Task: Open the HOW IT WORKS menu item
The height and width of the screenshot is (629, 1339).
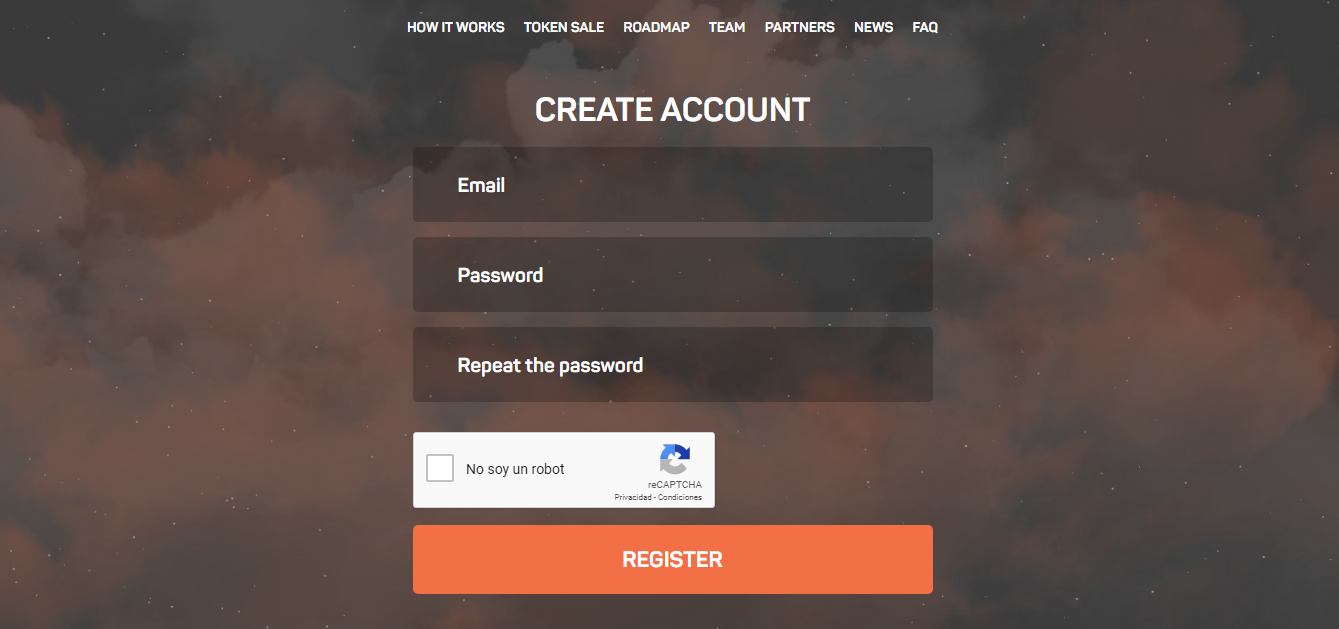Action: (x=456, y=27)
